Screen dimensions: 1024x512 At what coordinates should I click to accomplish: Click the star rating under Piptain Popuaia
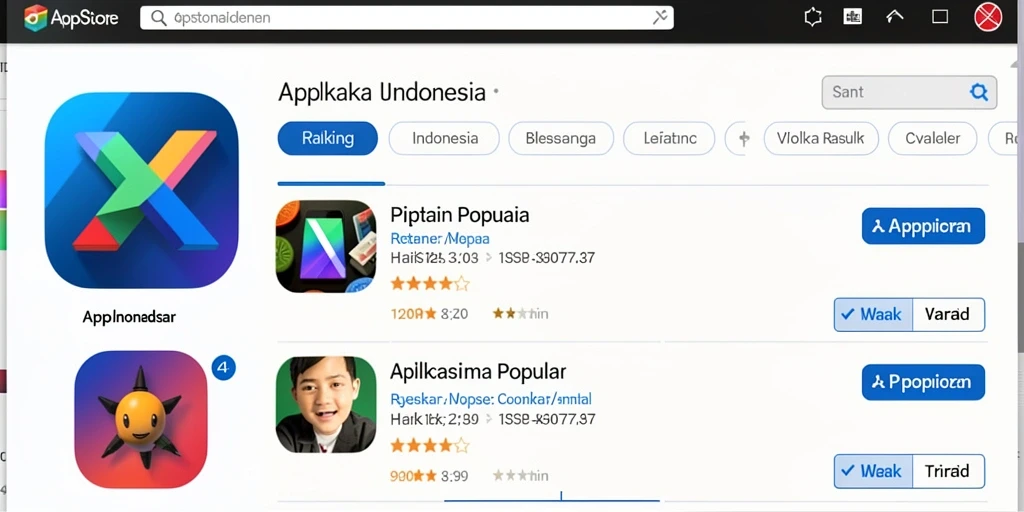pos(430,283)
